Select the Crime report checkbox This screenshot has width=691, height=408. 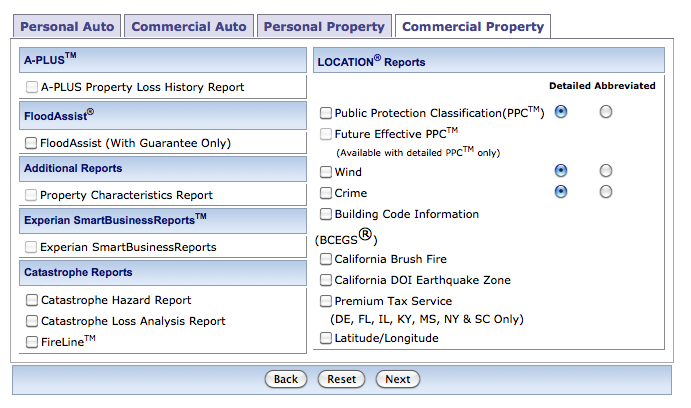(x=326, y=193)
